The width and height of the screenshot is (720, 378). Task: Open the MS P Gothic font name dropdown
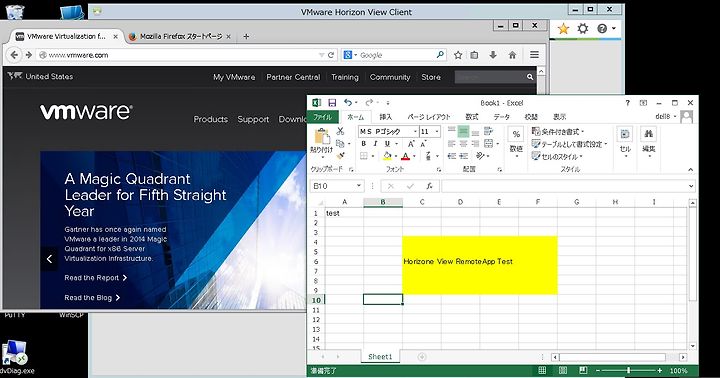[415, 132]
